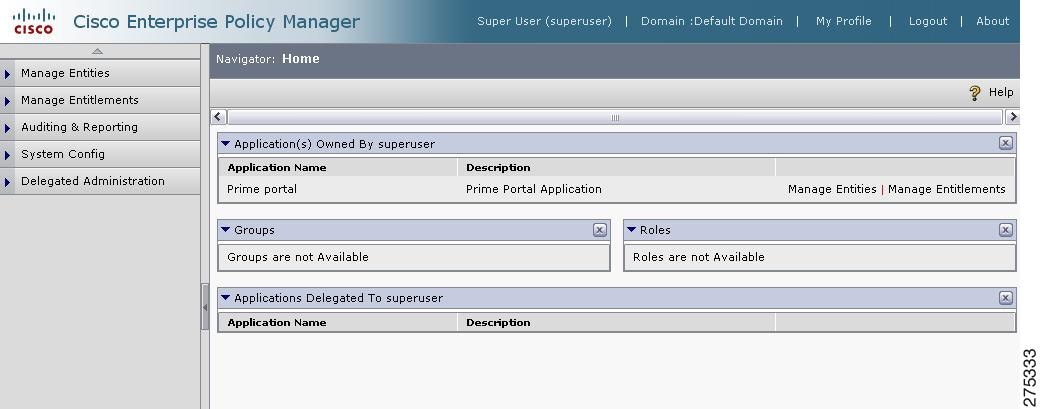Click the Prime Portal Application description
The height and width of the screenshot is (409, 1040).
click(534, 190)
